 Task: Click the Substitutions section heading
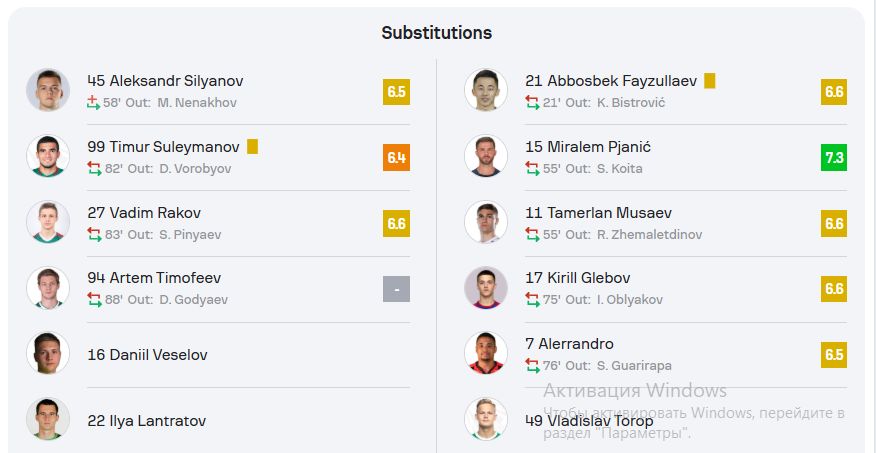click(x=437, y=33)
